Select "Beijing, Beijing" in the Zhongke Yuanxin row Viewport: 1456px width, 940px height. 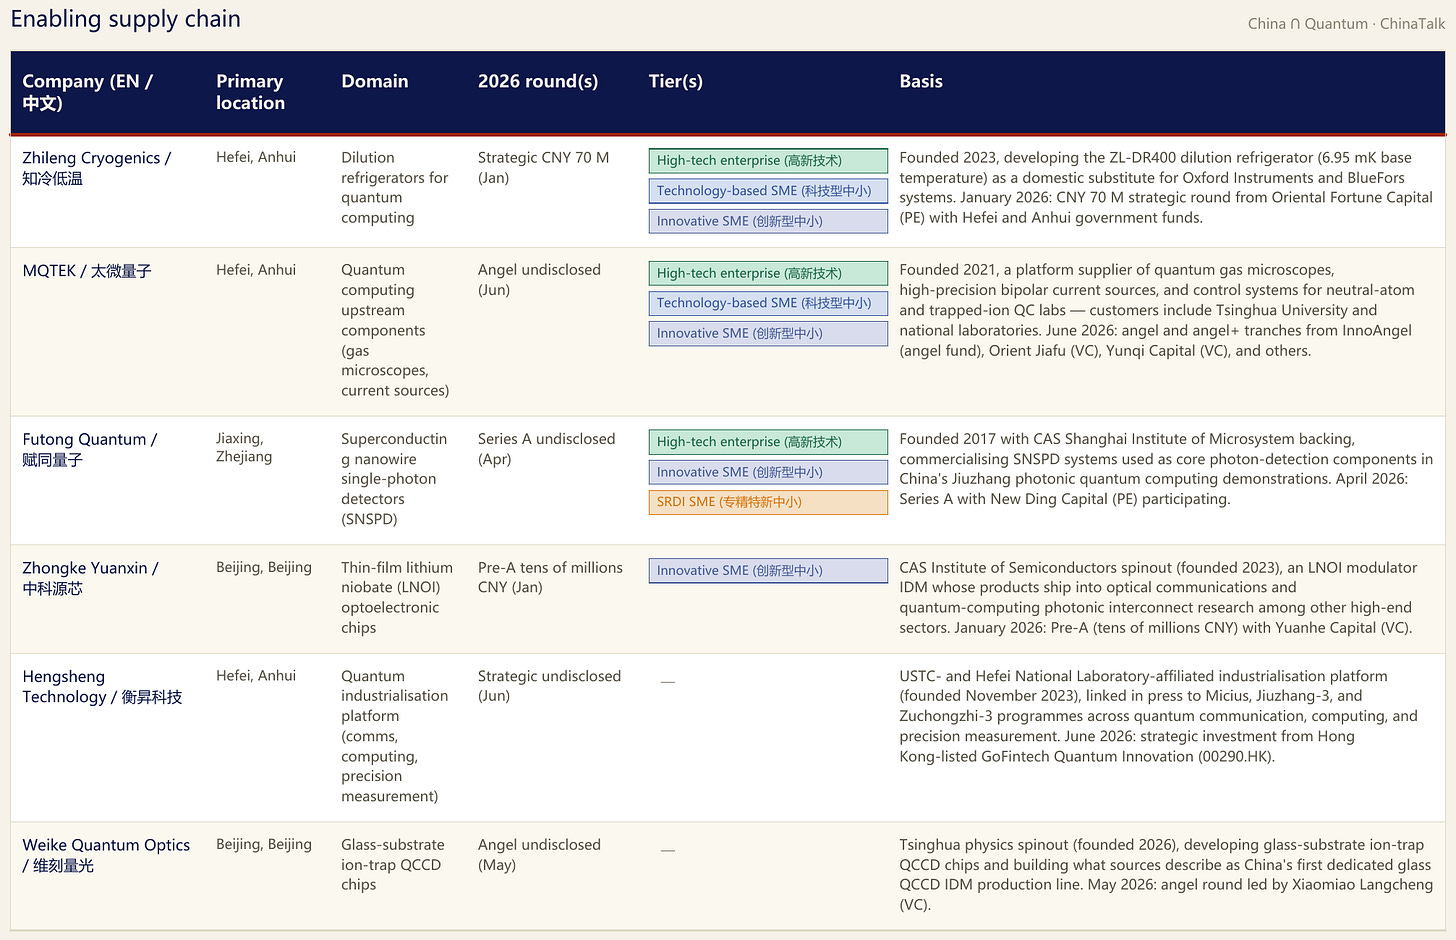(264, 567)
